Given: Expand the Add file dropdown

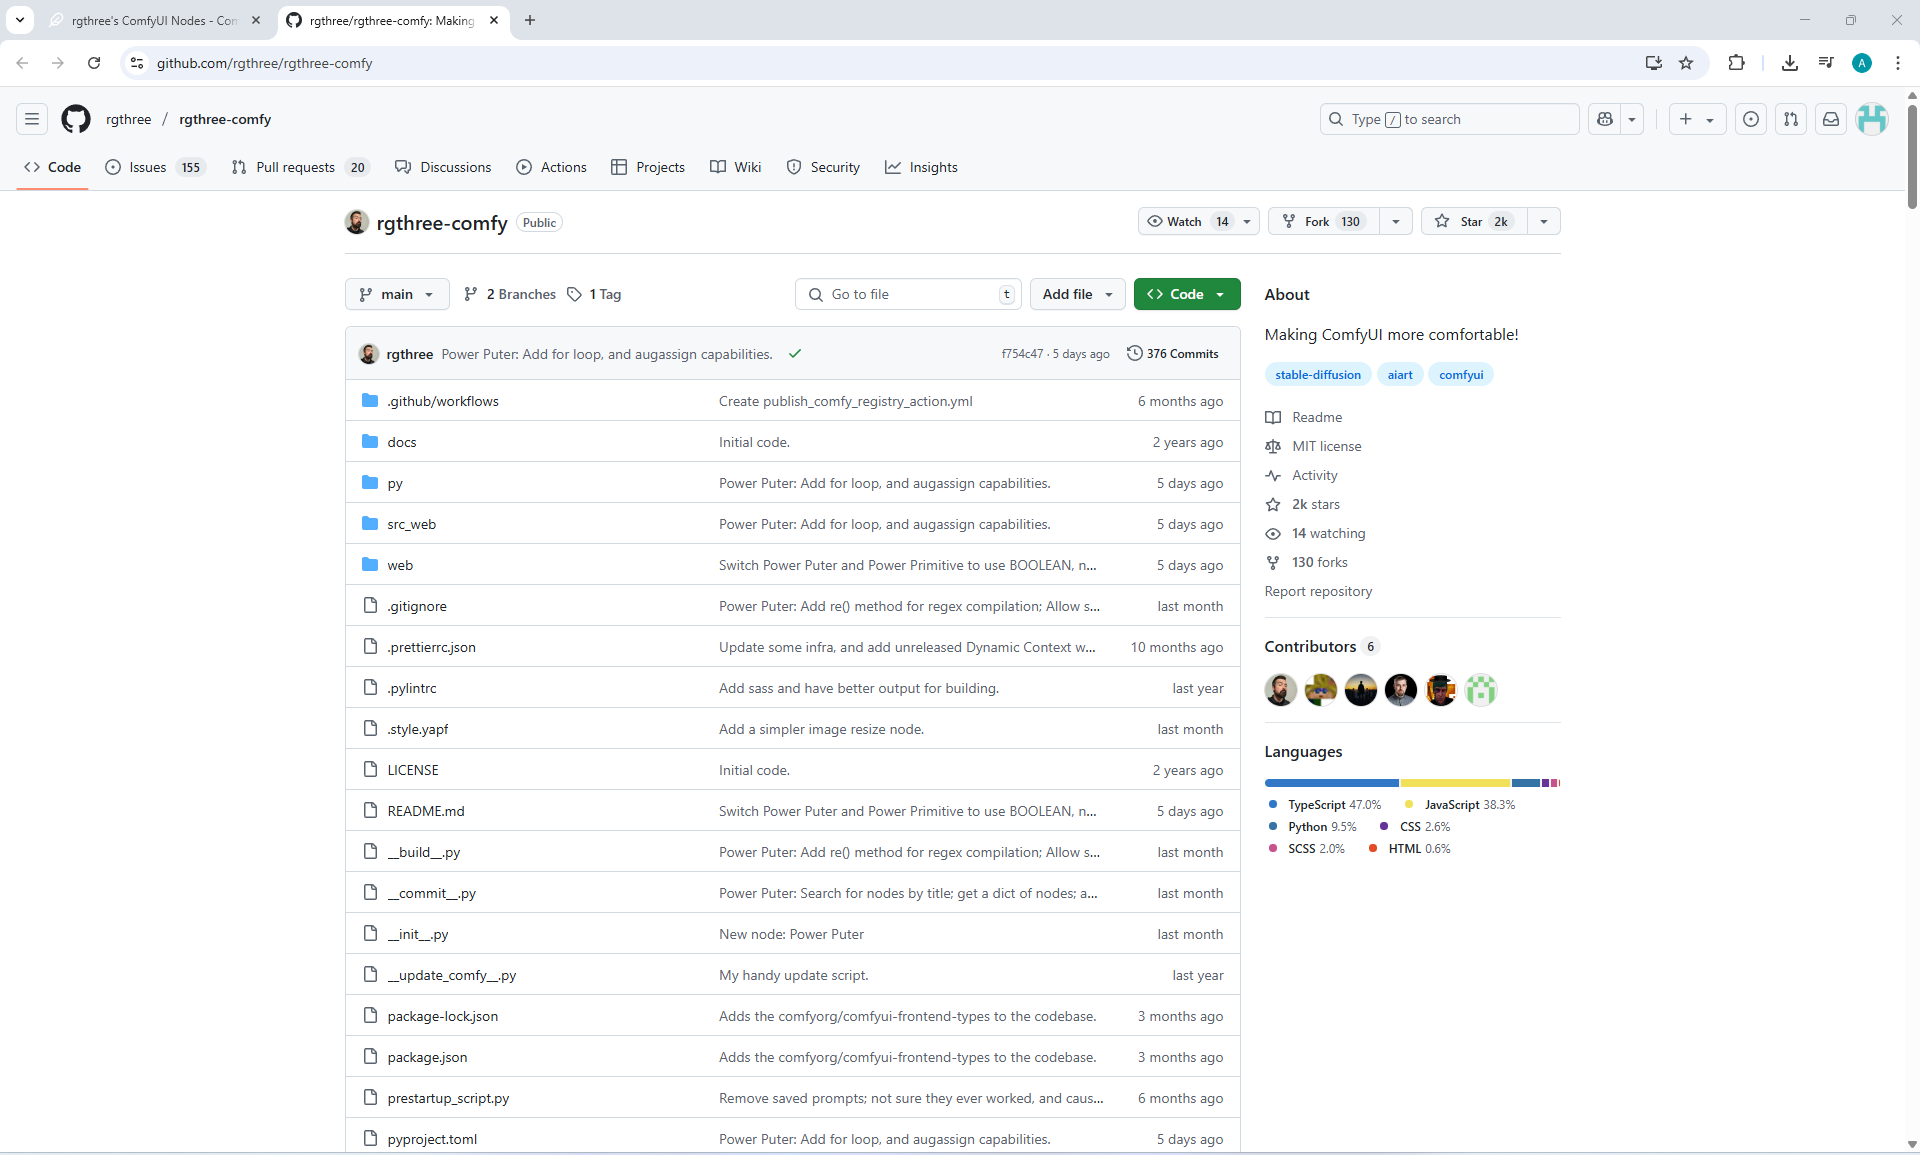Looking at the screenshot, I should (1077, 294).
